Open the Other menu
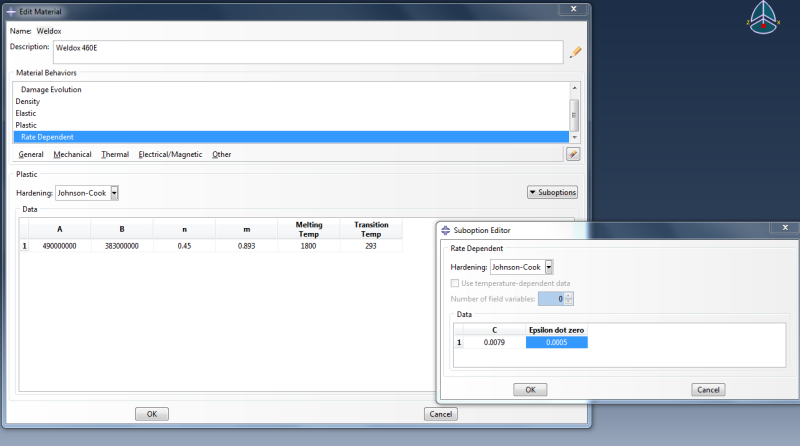This screenshot has width=800, height=446. click(221, 154)
